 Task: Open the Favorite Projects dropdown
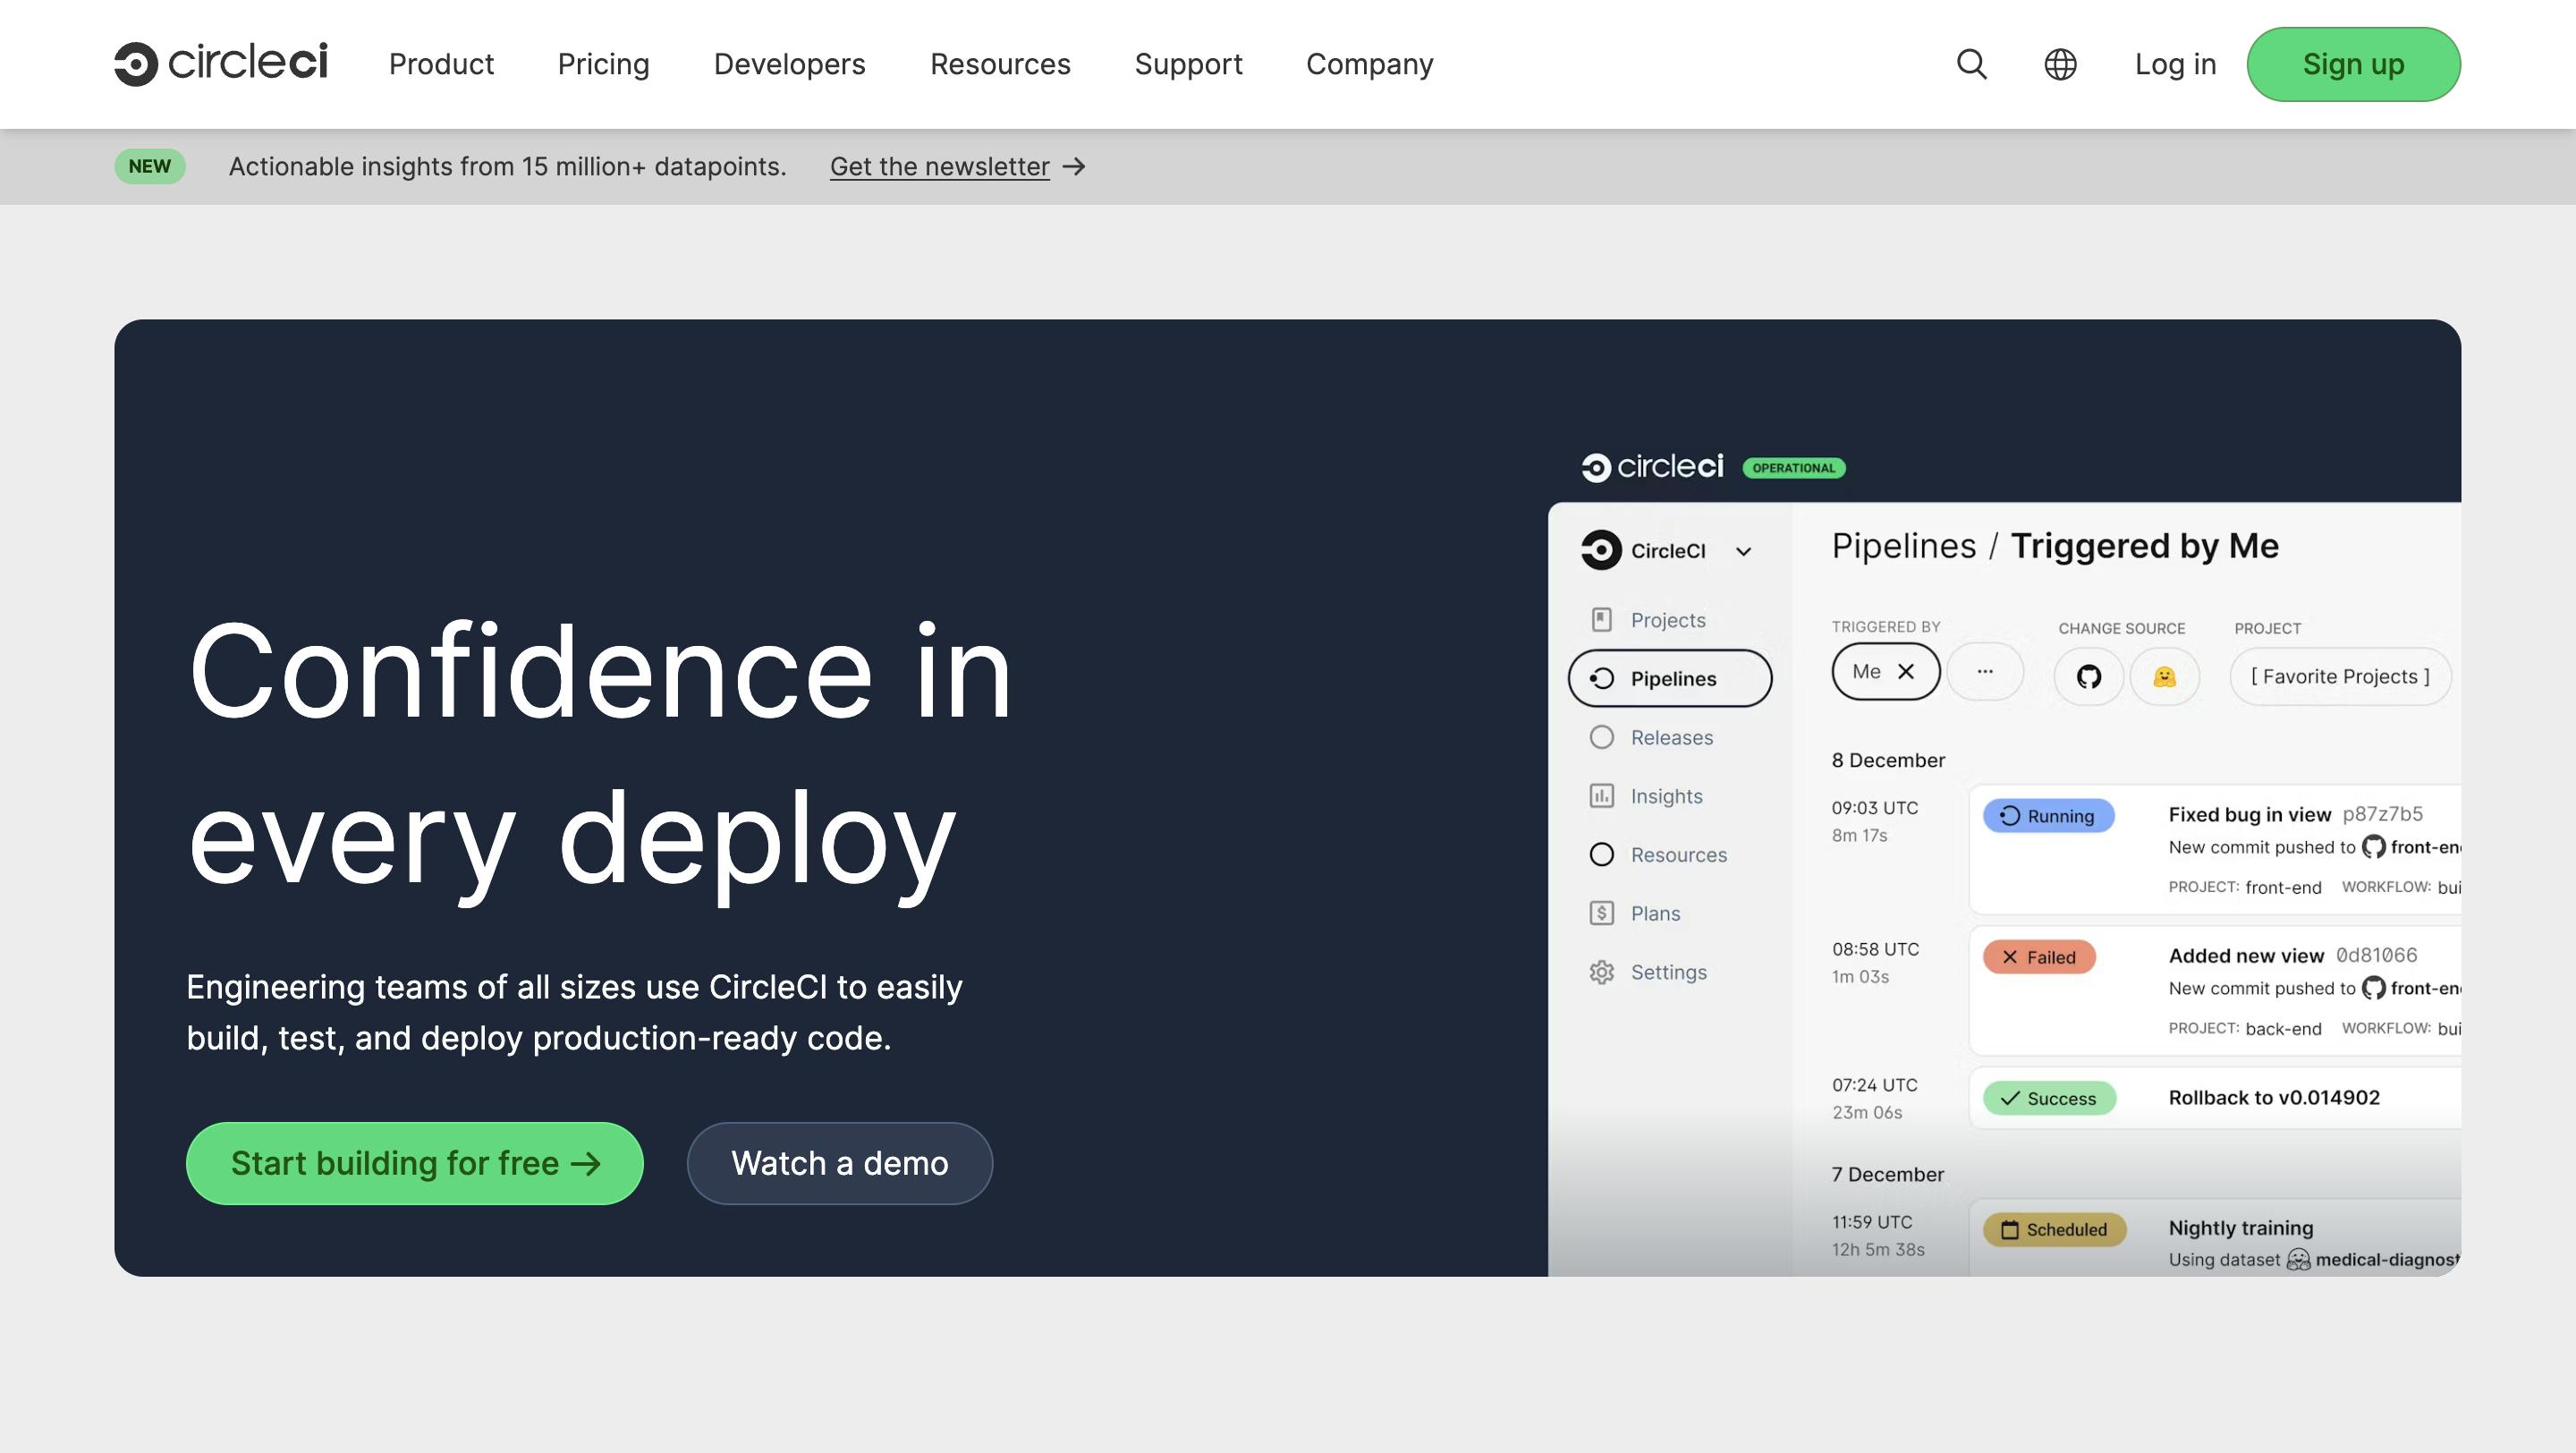pos(2339,677)
